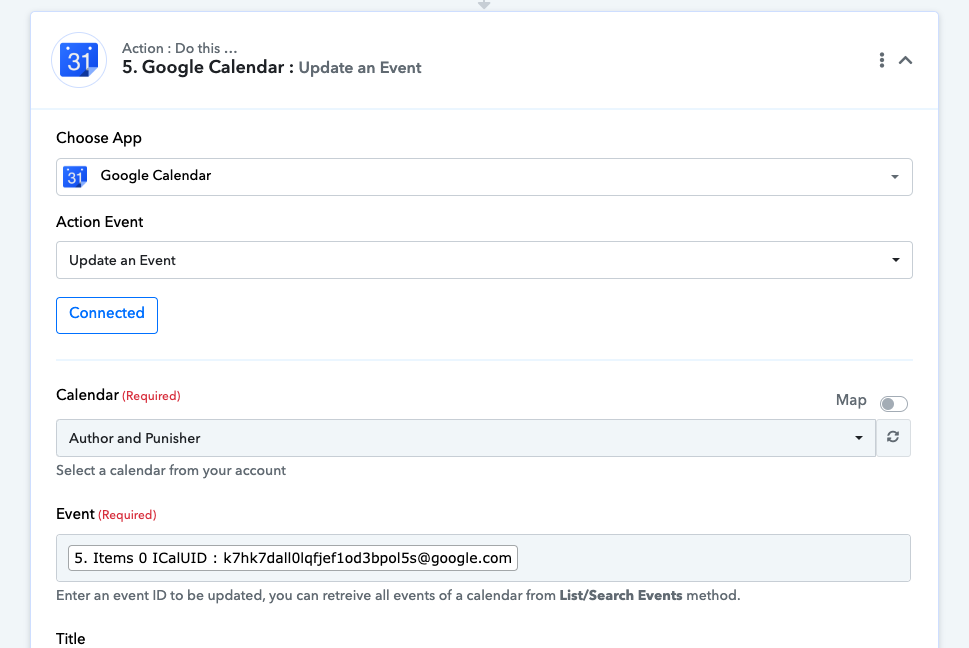
Task: Click the 'List/Search Events' bold text
Action: coord(620,595)
